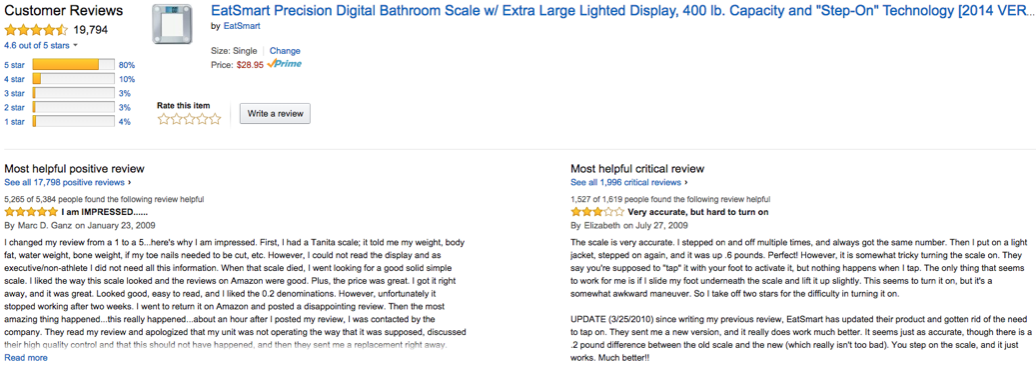
Task: Click the 1 star histogram bar
Action: coord(73,121)
